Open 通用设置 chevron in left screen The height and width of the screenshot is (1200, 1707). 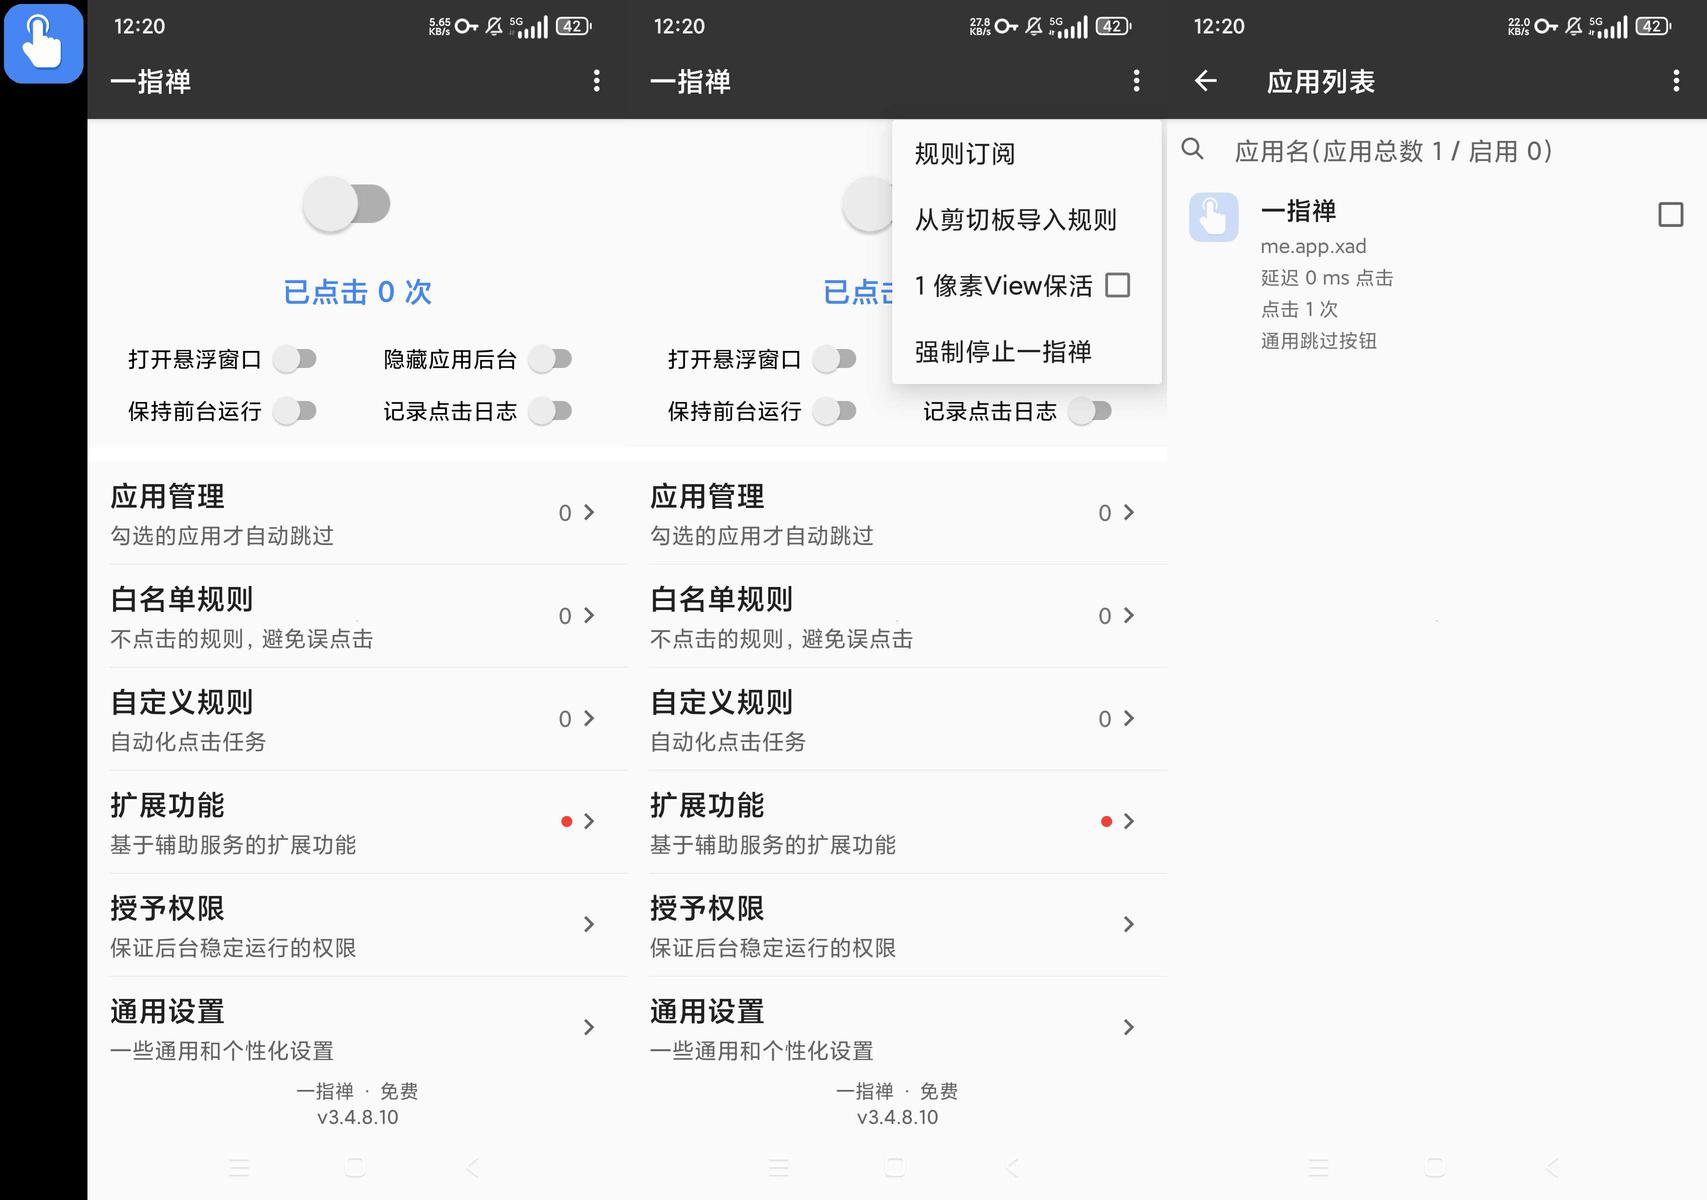click(589, 1027)
